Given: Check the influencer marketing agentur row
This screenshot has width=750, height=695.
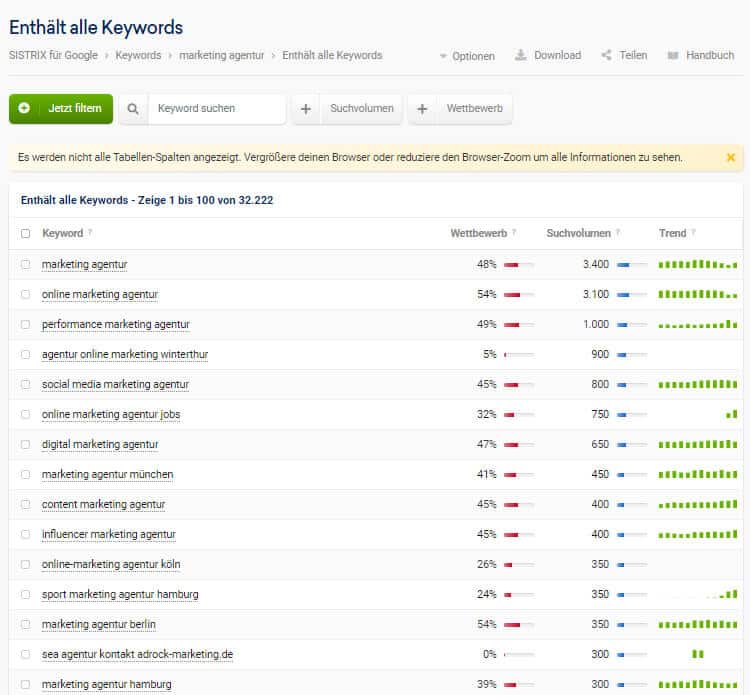Looking at the screenshot, I should (x=25, y=535).
